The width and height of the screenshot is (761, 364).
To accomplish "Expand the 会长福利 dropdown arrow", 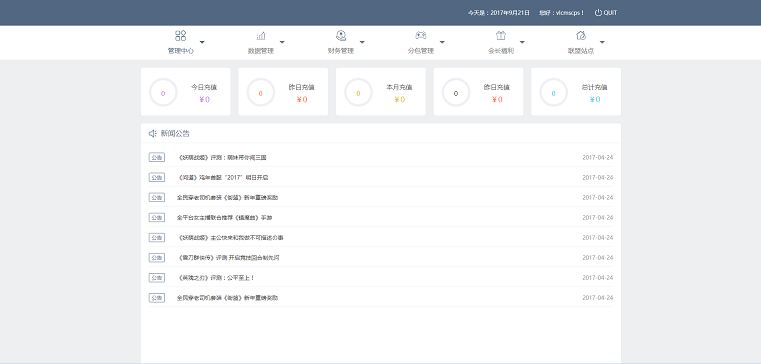I will click(522, 42).
